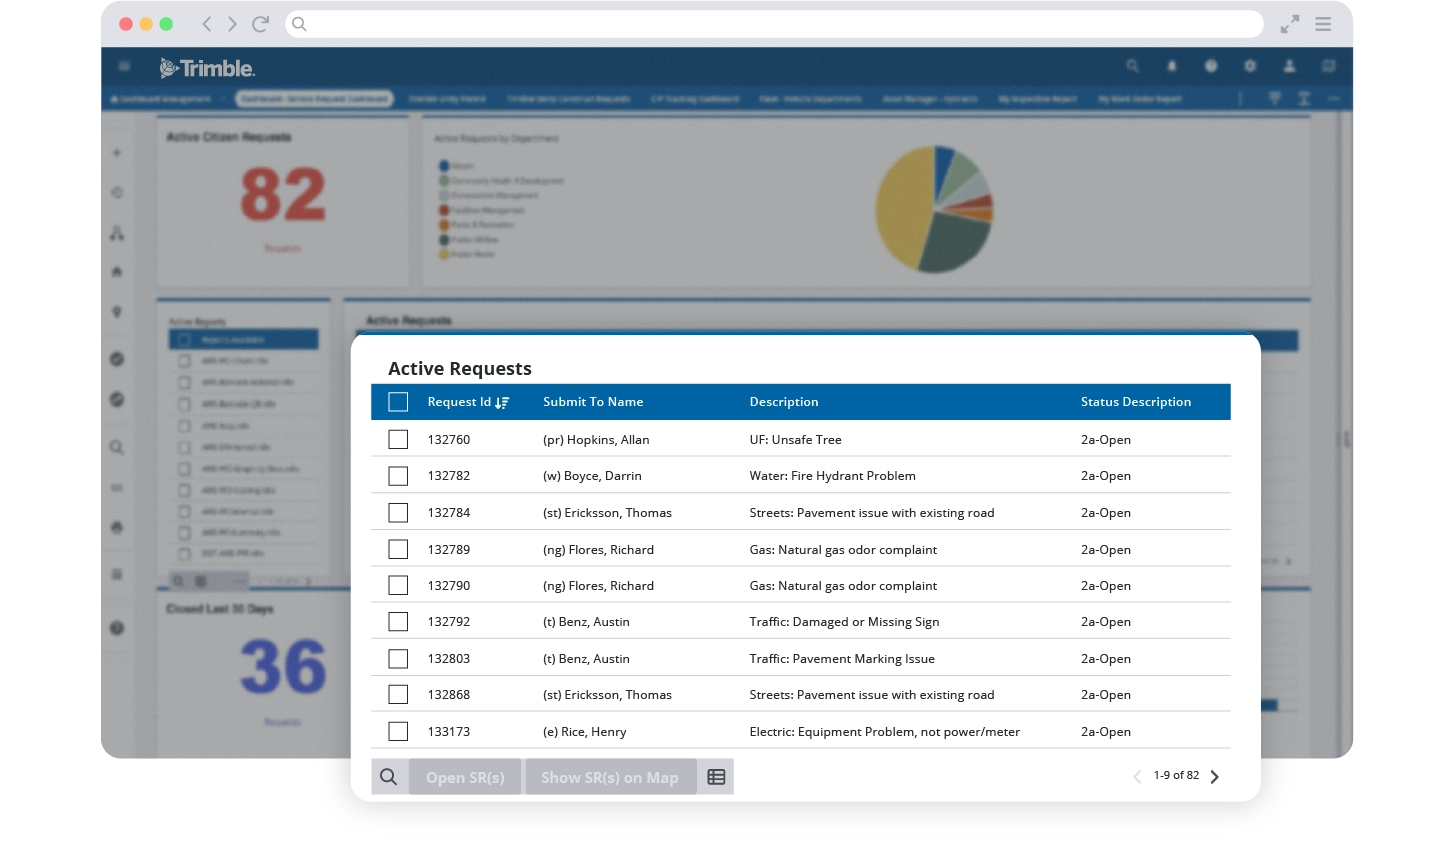
Task: Click request id 132784
Action: (449, 512)
